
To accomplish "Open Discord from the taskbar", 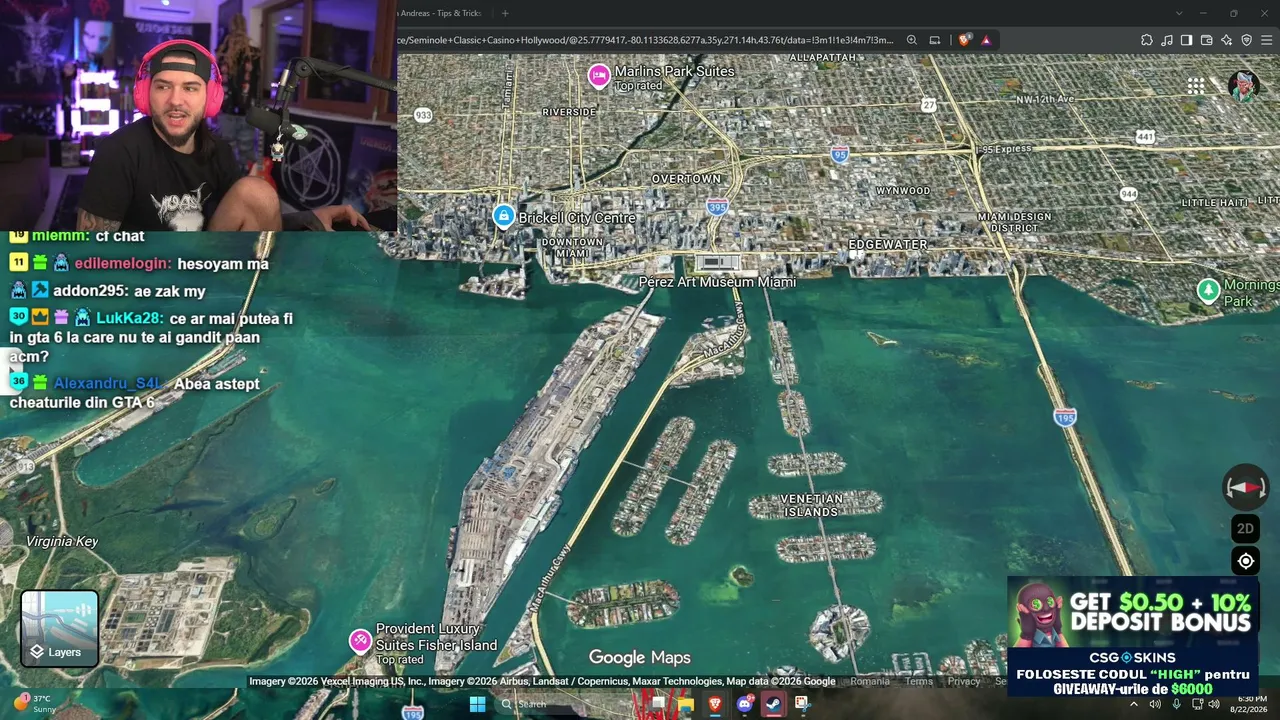I will (x=744, y=704).
